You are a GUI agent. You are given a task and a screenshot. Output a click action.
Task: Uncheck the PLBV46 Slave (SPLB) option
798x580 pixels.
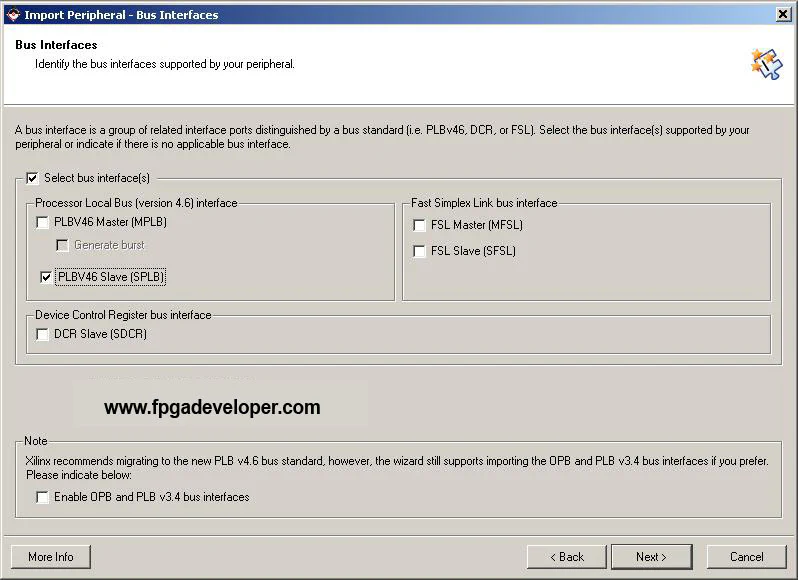(46, 277)
